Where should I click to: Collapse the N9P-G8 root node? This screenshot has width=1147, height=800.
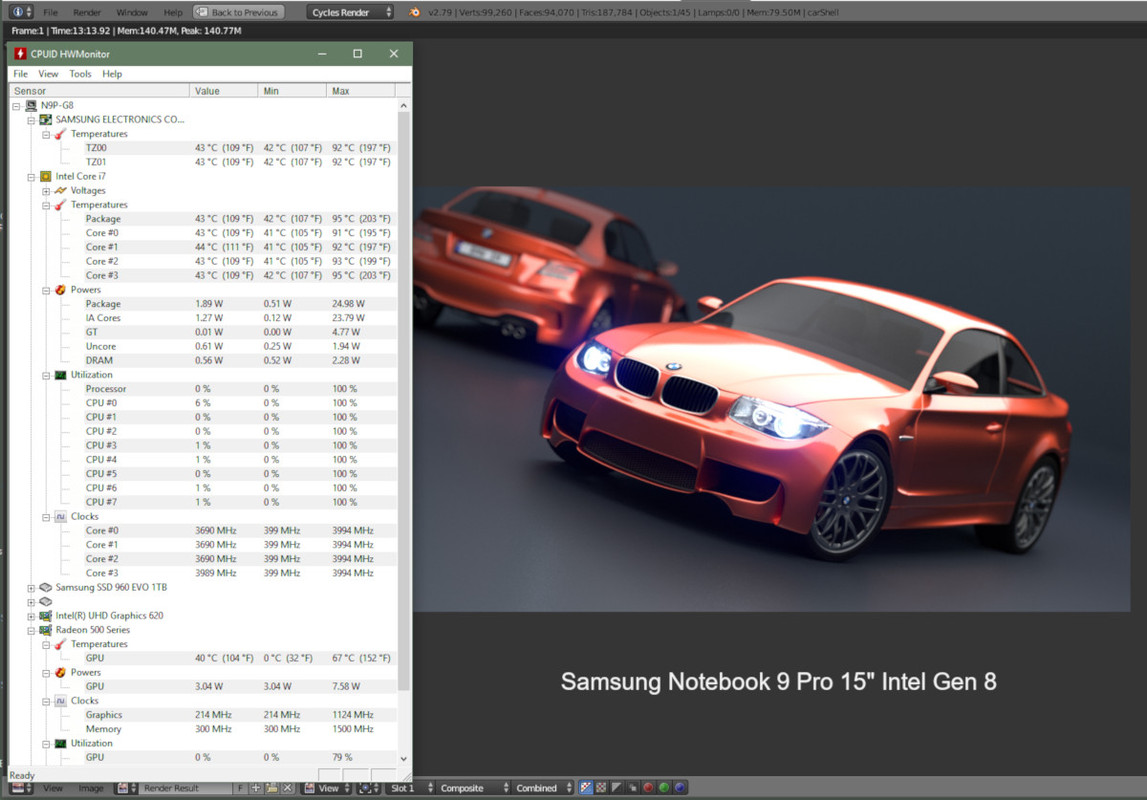(16, 106)
